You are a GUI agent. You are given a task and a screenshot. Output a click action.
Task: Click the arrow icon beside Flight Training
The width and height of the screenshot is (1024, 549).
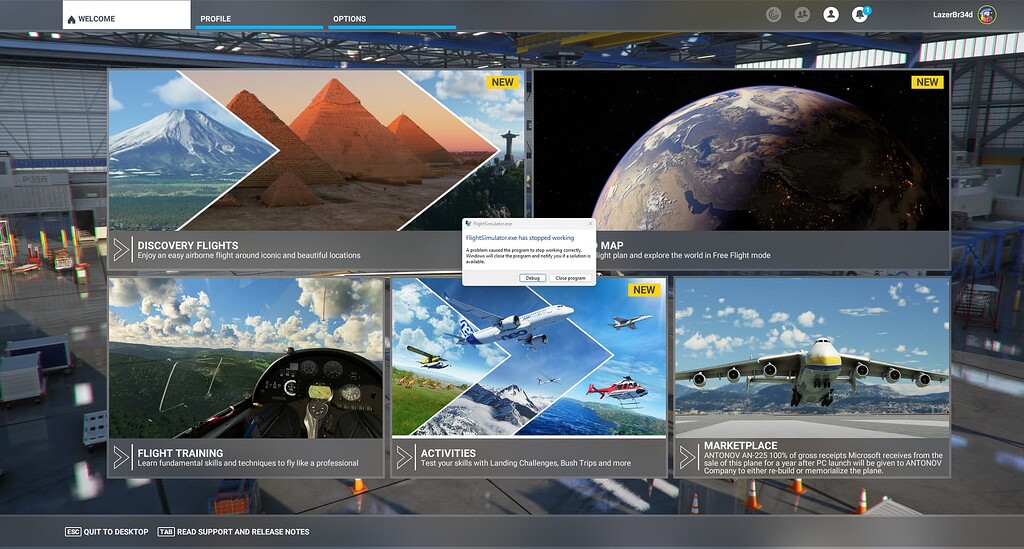[121, 458]
